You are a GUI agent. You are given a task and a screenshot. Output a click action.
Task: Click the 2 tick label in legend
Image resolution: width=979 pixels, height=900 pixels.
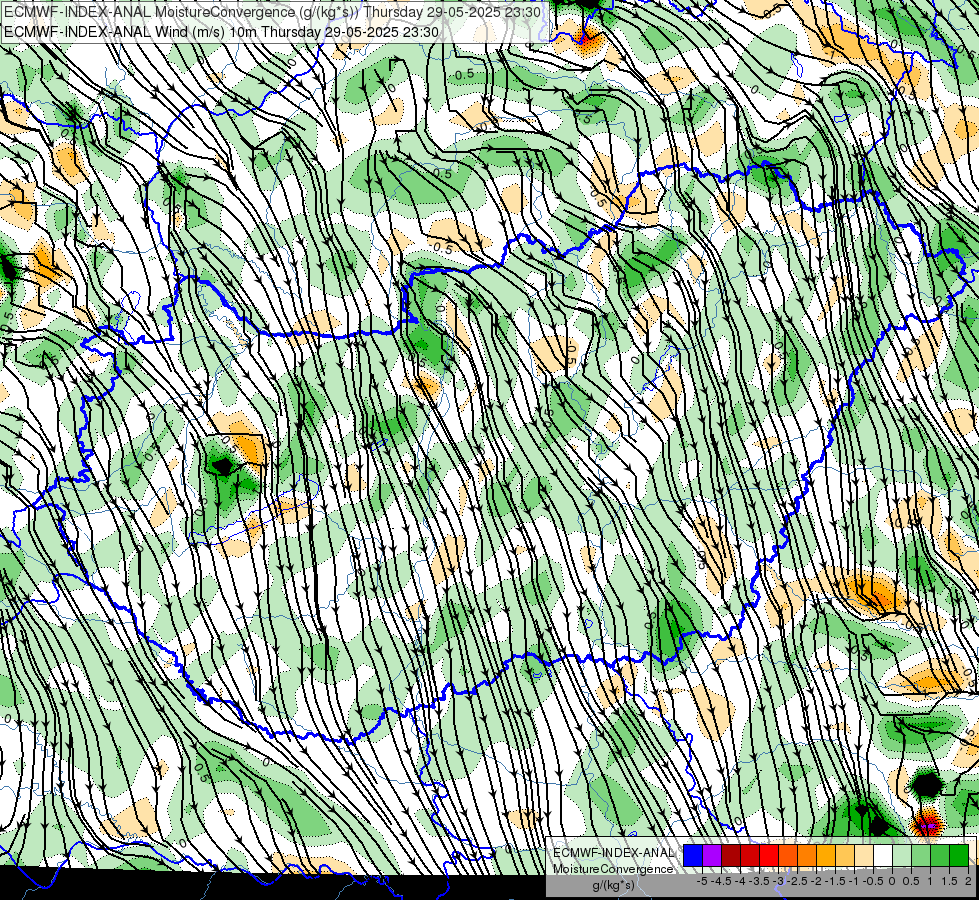point(968,881)
